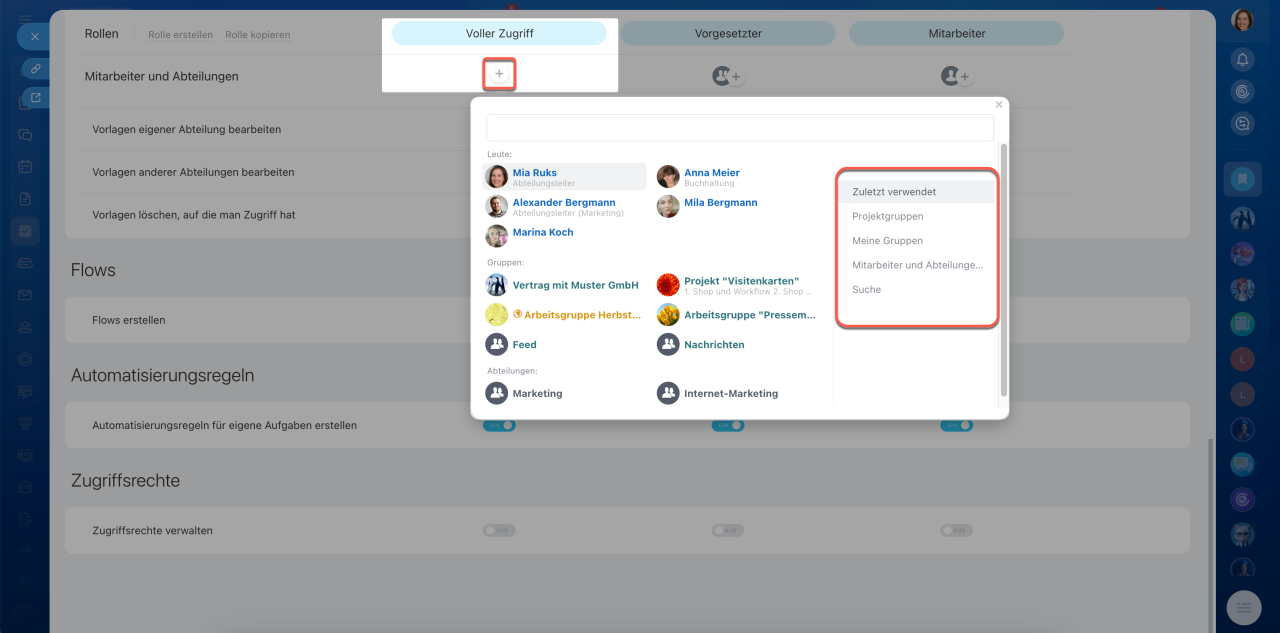
Task: Click the Voller Zugriff role header
Action: tap(499, 33)
